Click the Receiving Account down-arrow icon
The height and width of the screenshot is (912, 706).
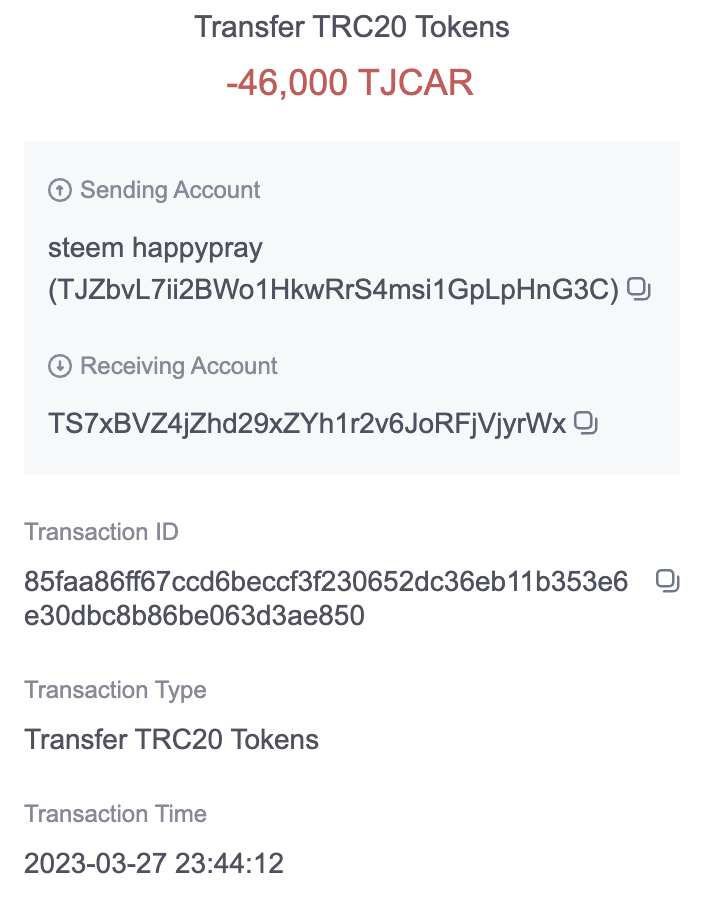(59, 366)
